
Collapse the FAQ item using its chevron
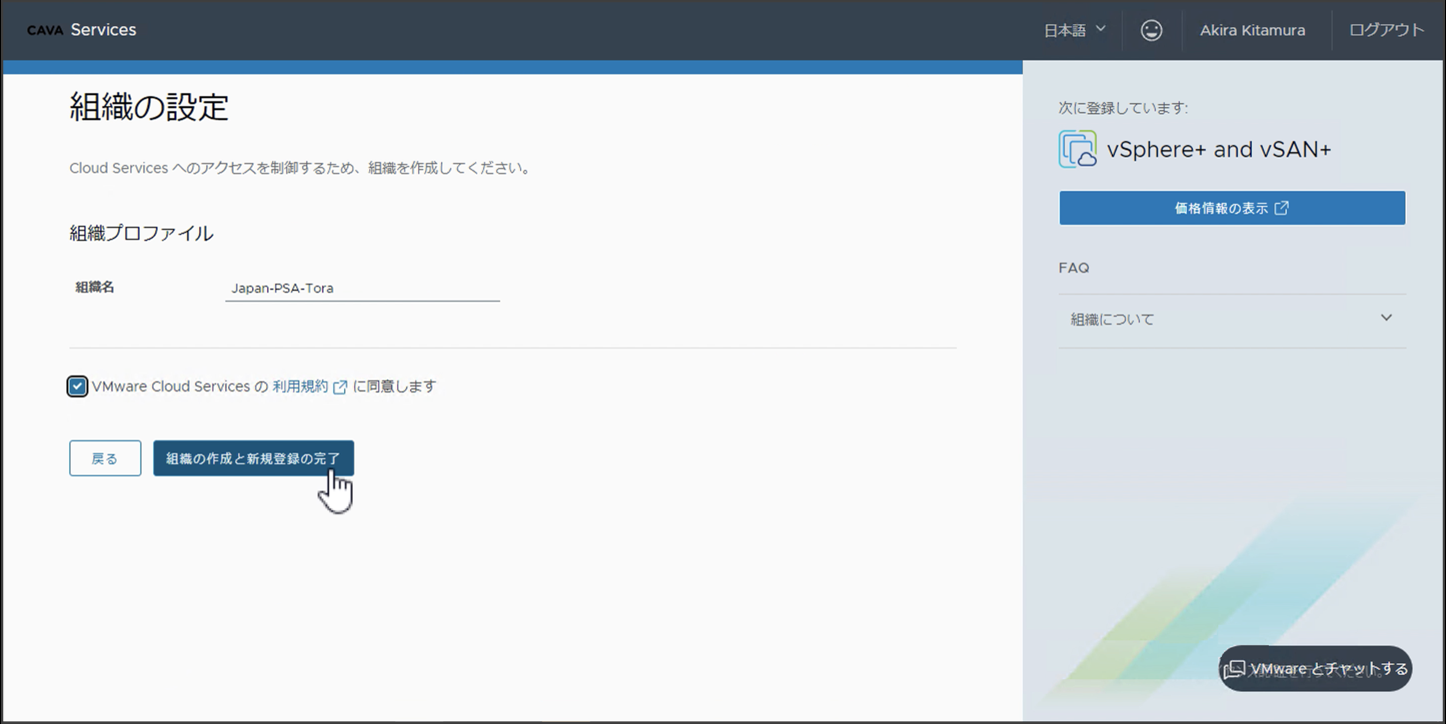point(1386,317)
